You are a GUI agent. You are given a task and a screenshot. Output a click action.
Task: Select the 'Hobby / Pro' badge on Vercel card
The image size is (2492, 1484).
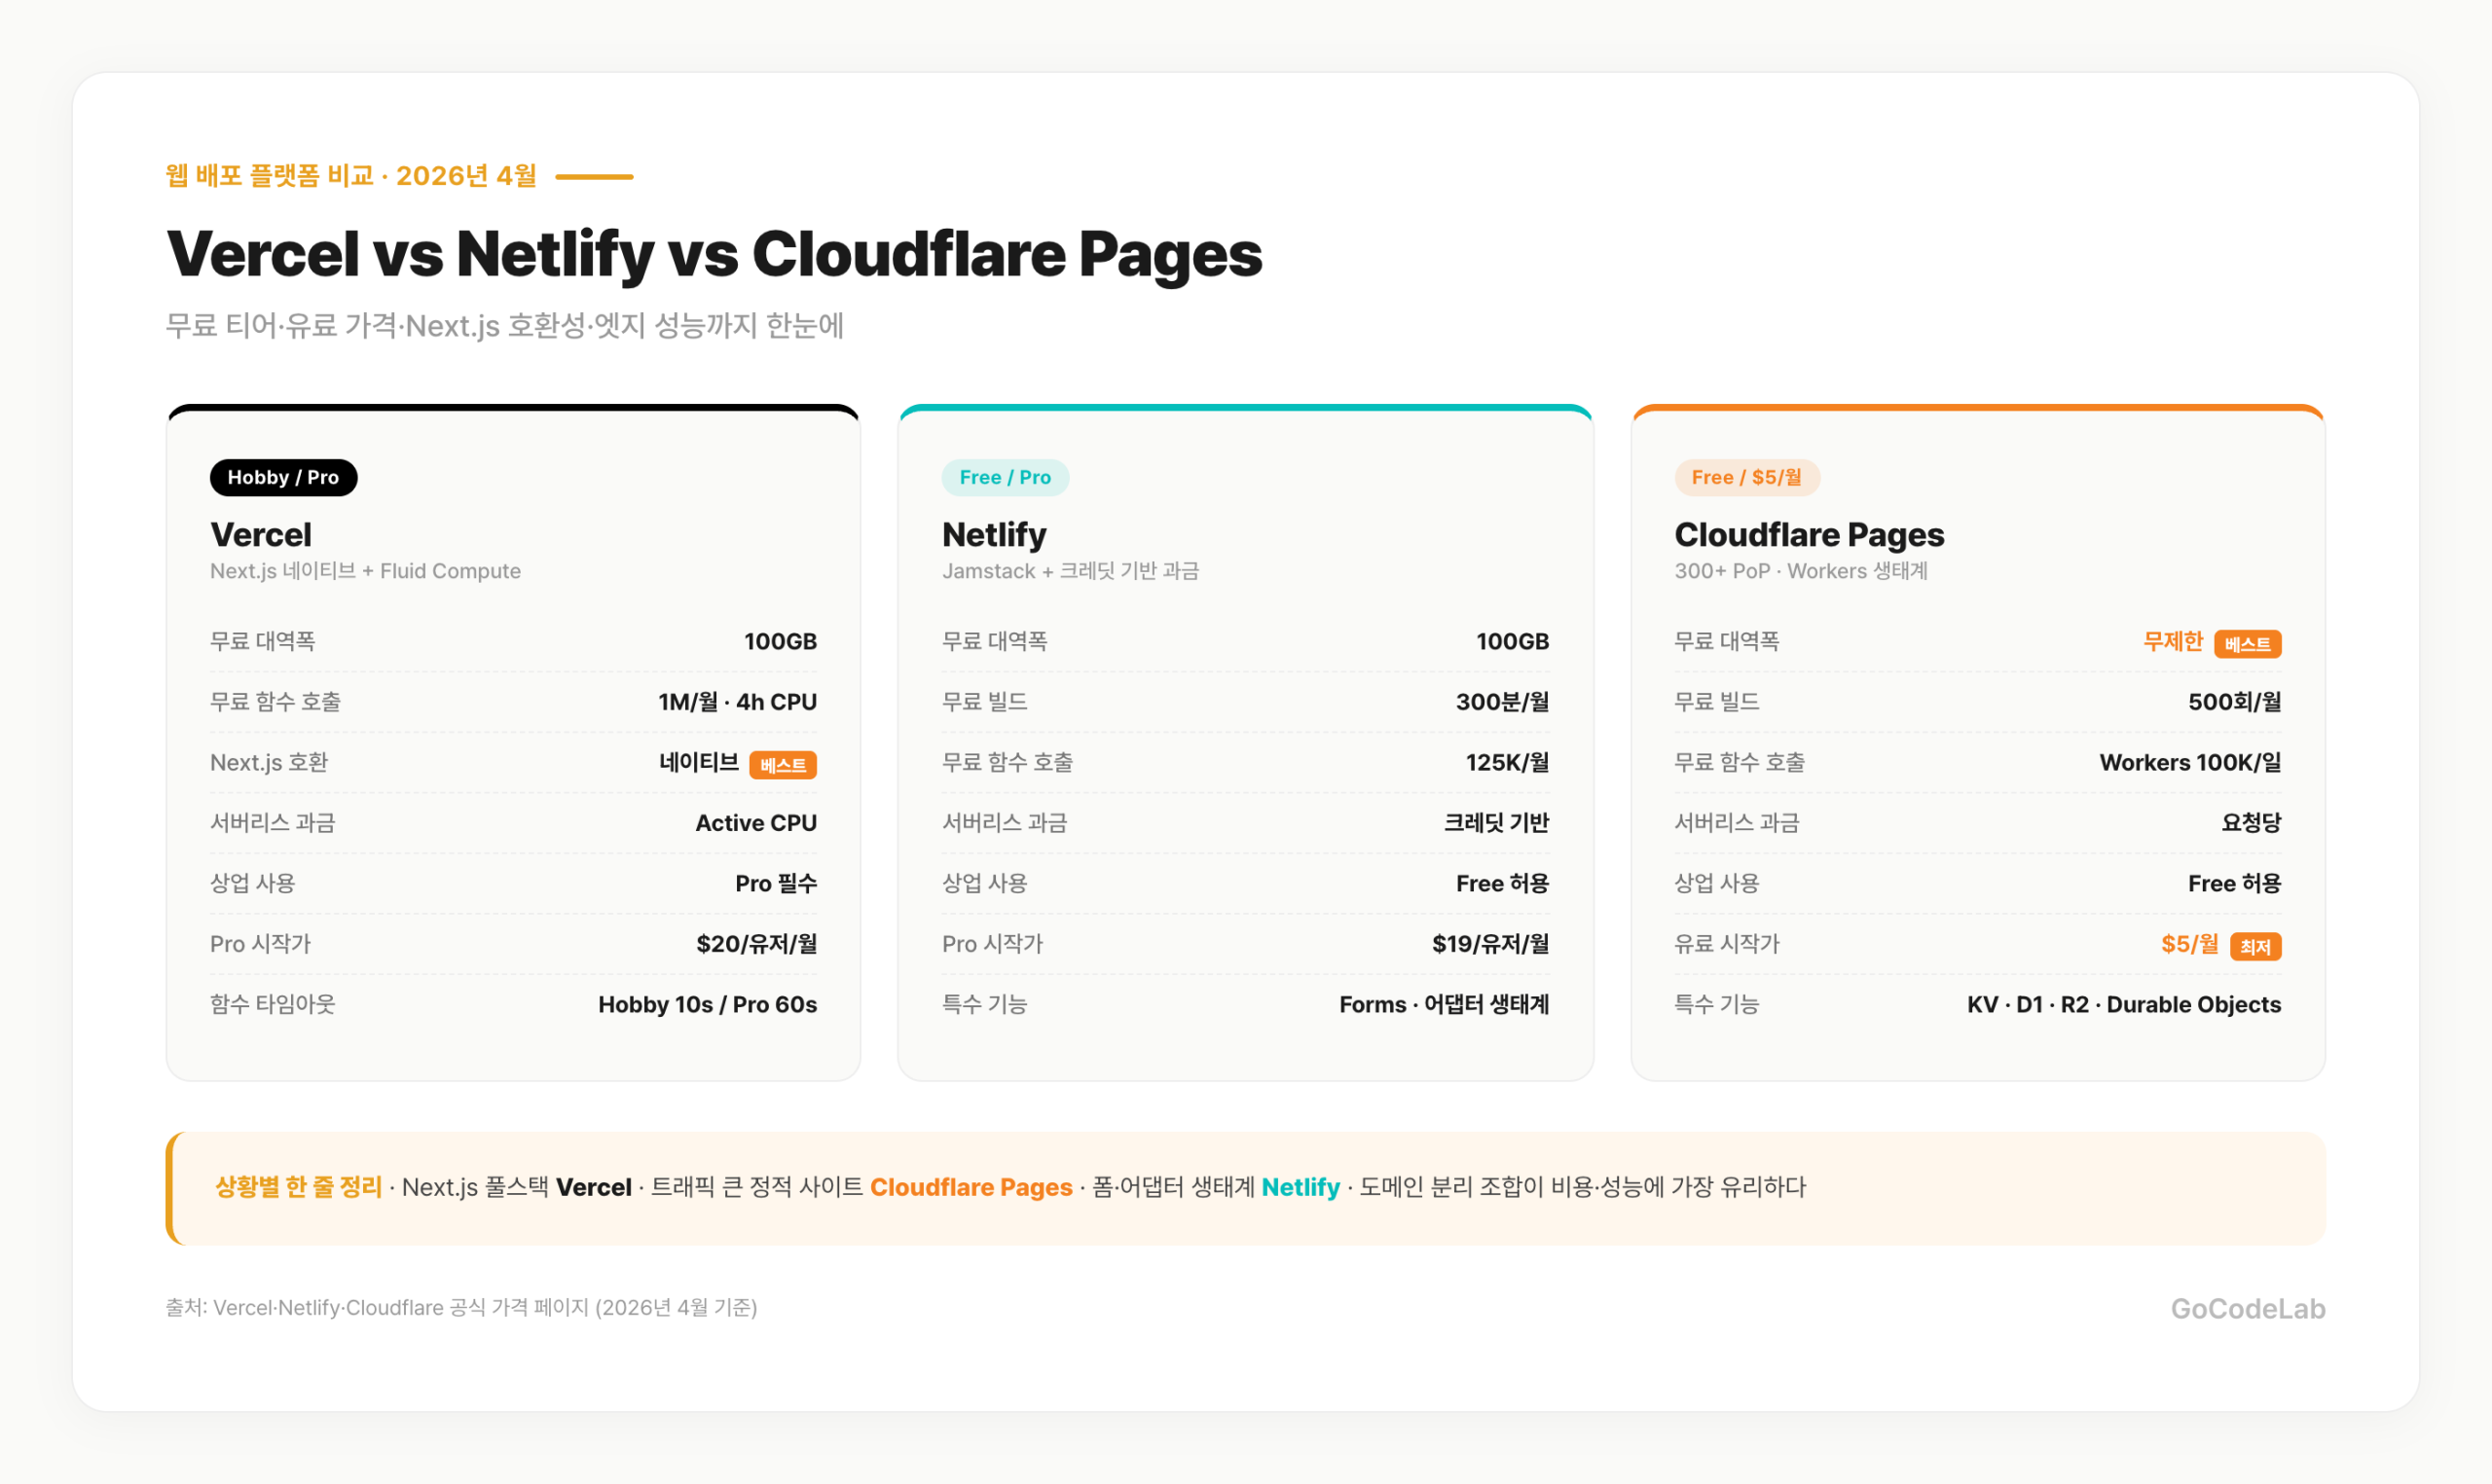[x=283, y=477]
